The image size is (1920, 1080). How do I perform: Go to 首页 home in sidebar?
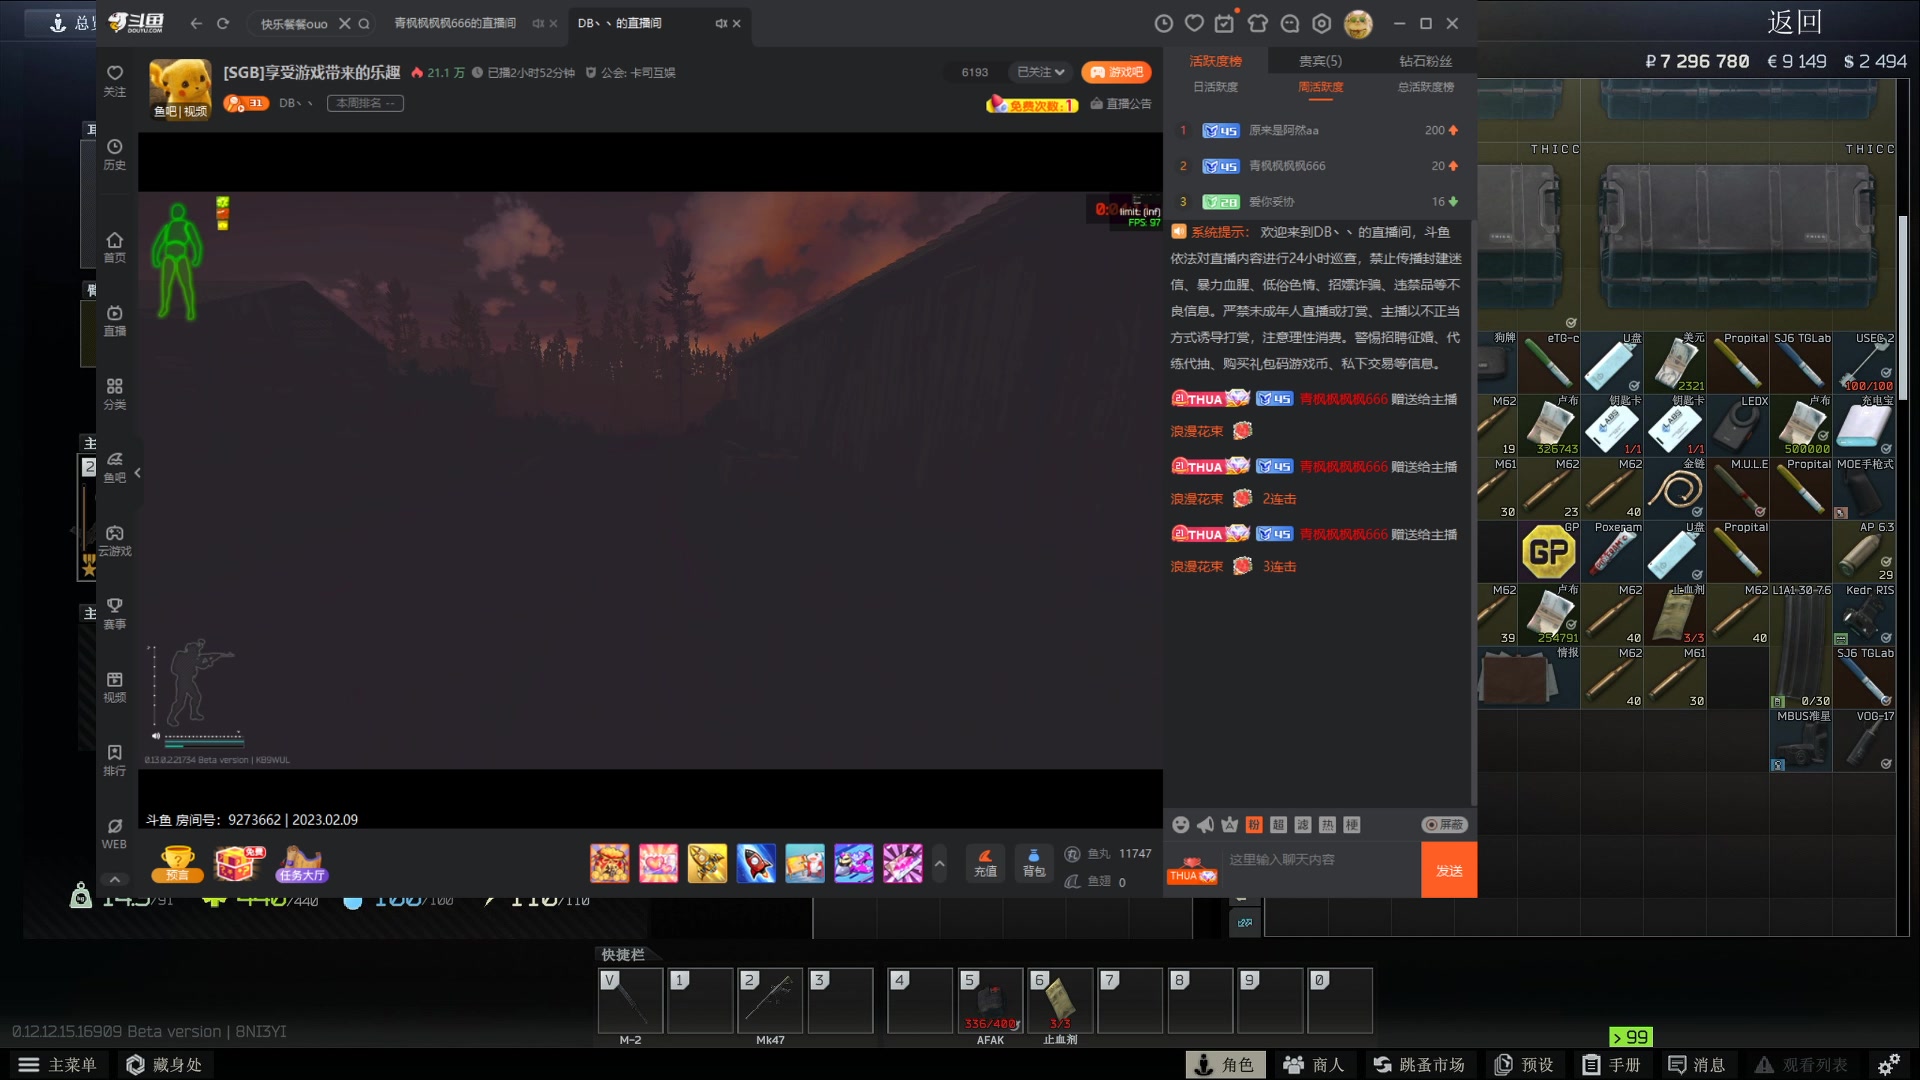click(x=115, y=247)
